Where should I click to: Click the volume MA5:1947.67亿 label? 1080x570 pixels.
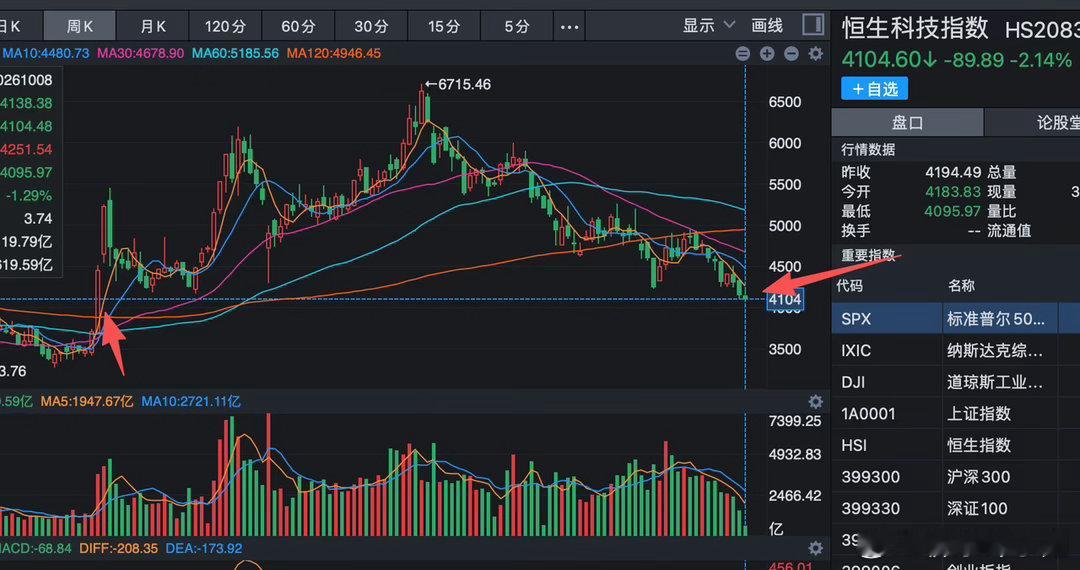pyautogui.click(x=87, y=401)
